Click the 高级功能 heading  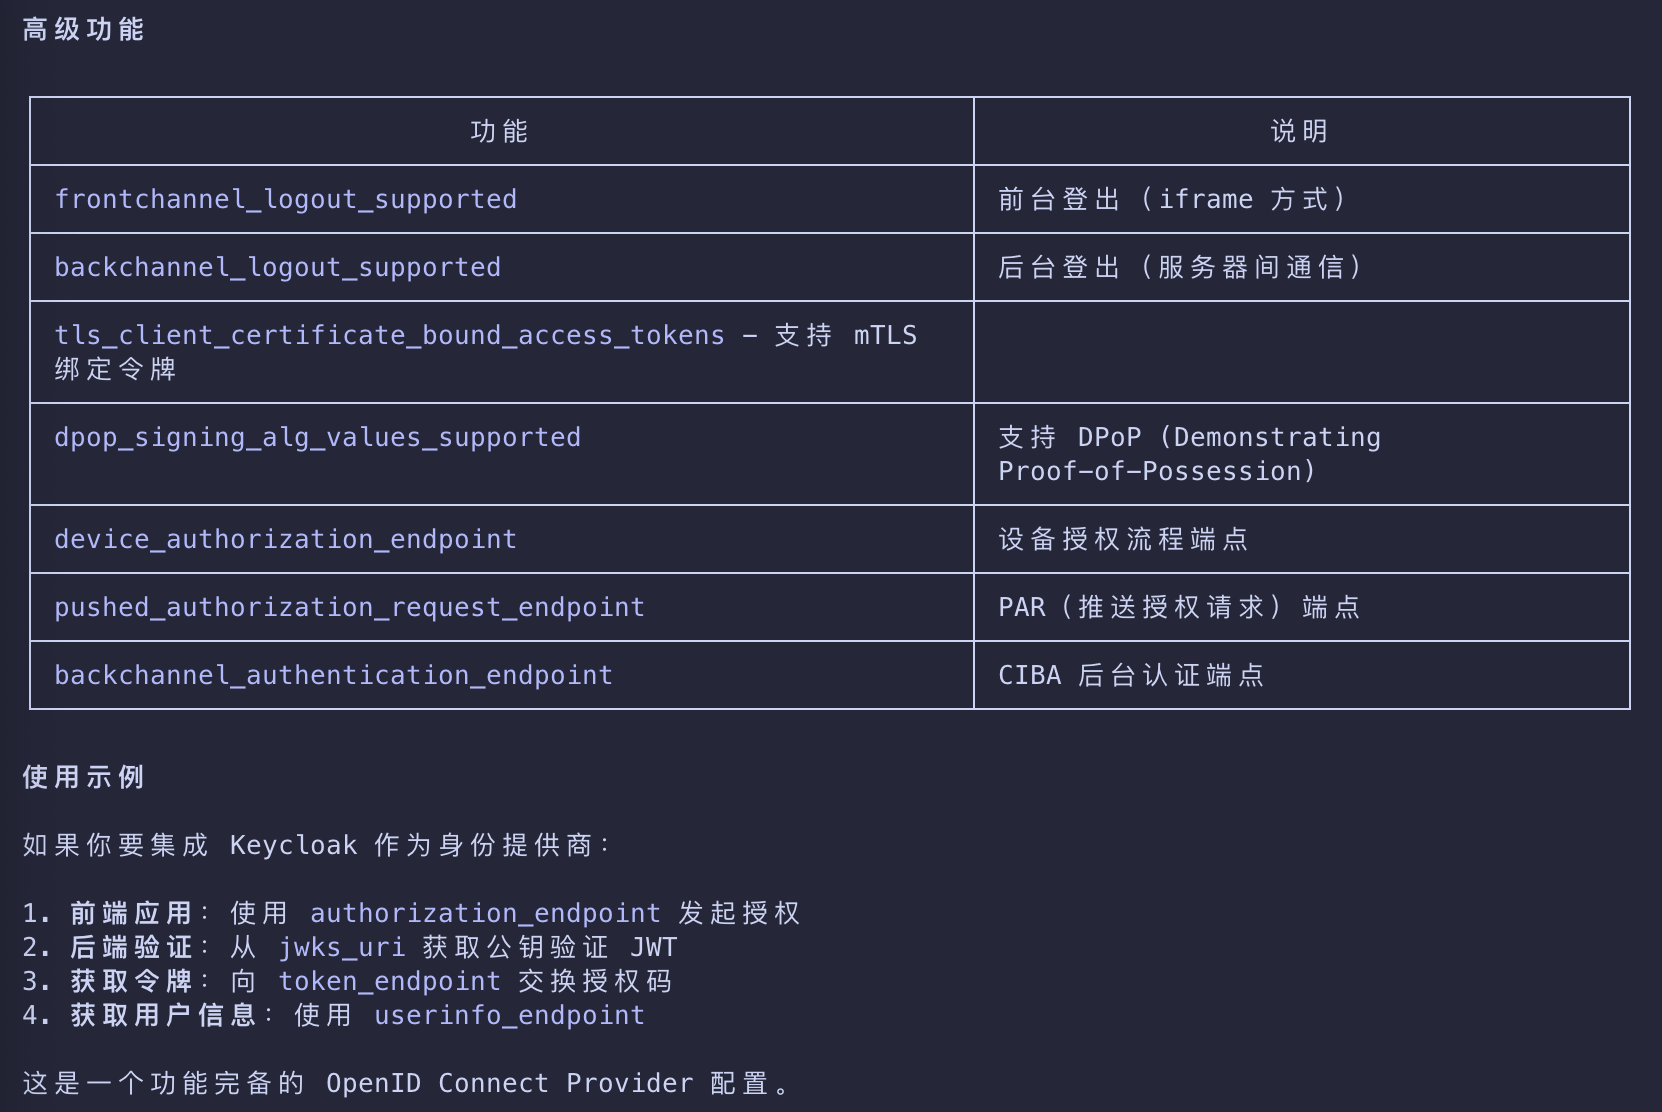tap(84, 30)
